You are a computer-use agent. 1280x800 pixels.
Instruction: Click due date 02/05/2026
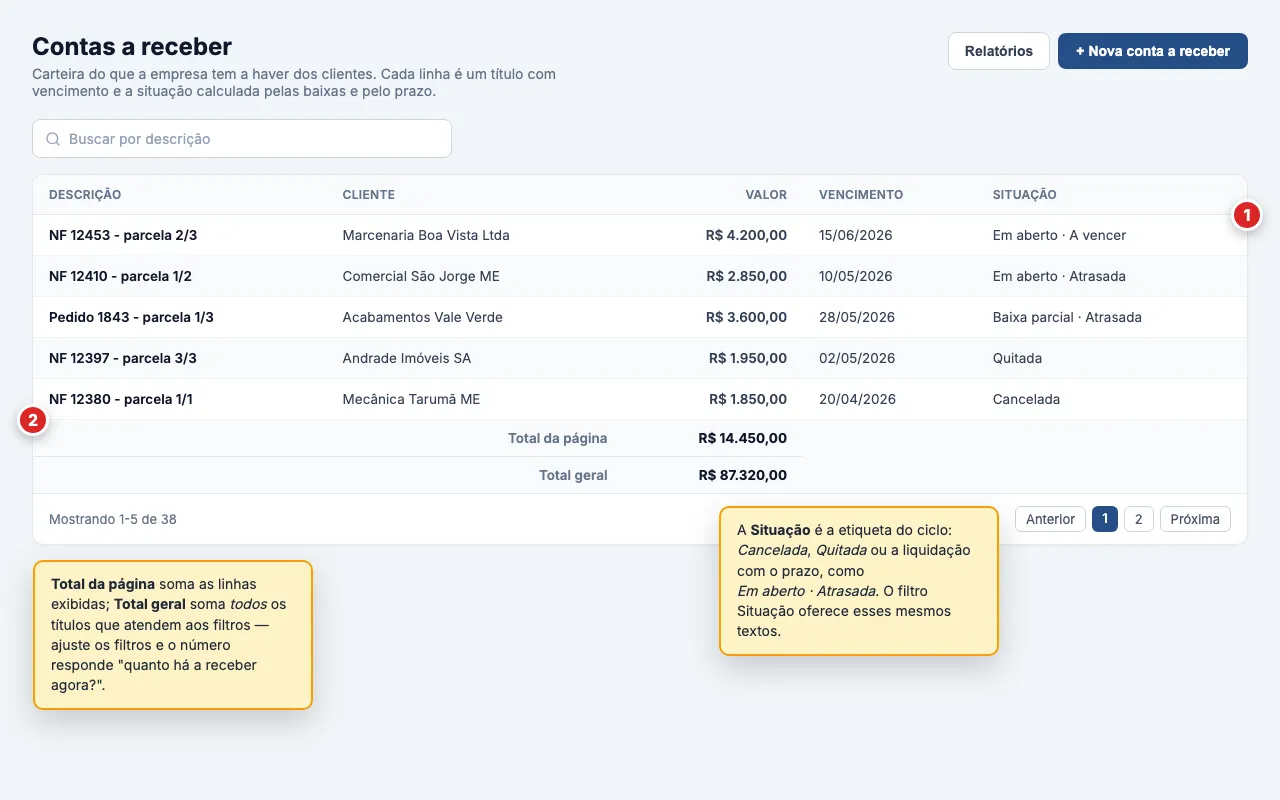pos(856,358)
